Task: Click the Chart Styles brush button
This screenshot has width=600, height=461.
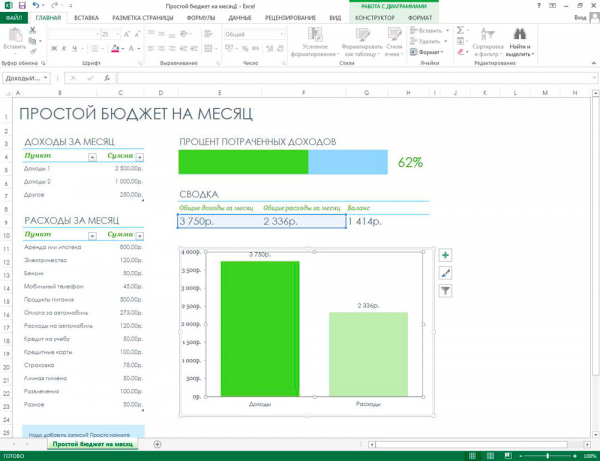Action: coord(445,273)
